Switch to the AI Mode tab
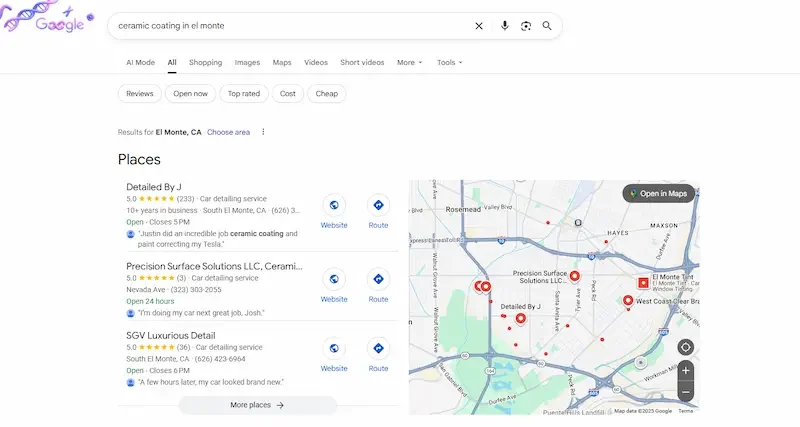Viewport: 800px width, 427px height. 140,62
